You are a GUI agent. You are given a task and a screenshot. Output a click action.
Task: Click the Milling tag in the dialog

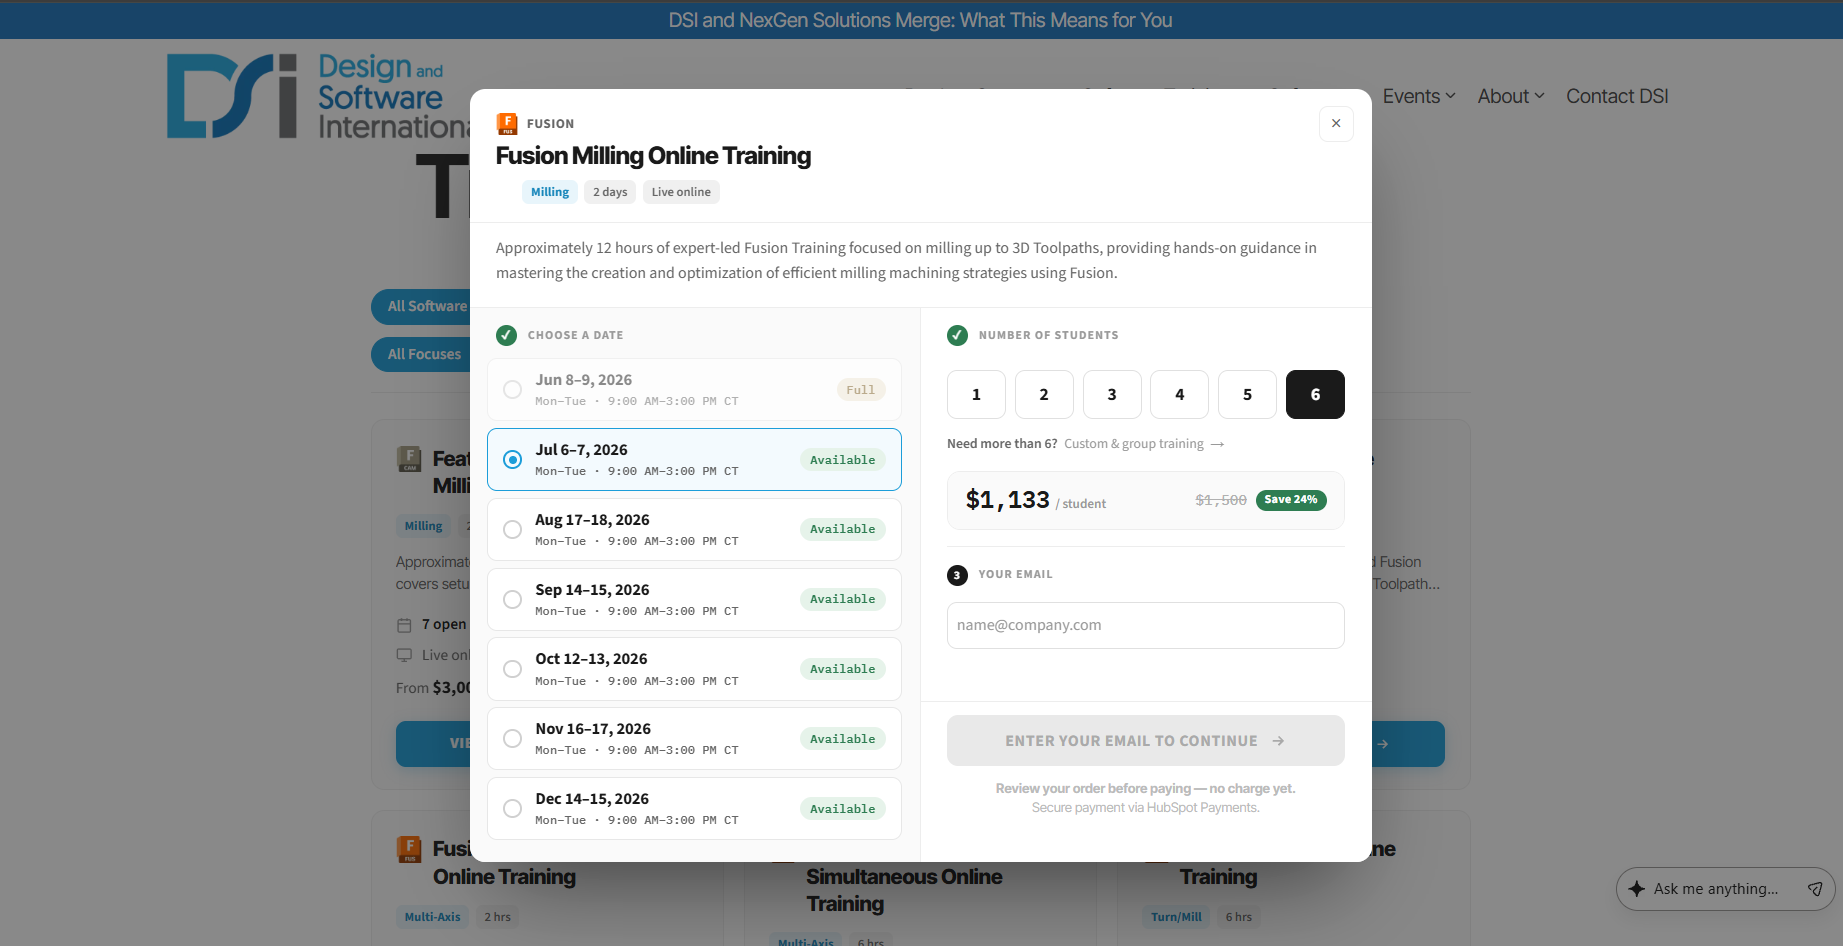point(550,192)
